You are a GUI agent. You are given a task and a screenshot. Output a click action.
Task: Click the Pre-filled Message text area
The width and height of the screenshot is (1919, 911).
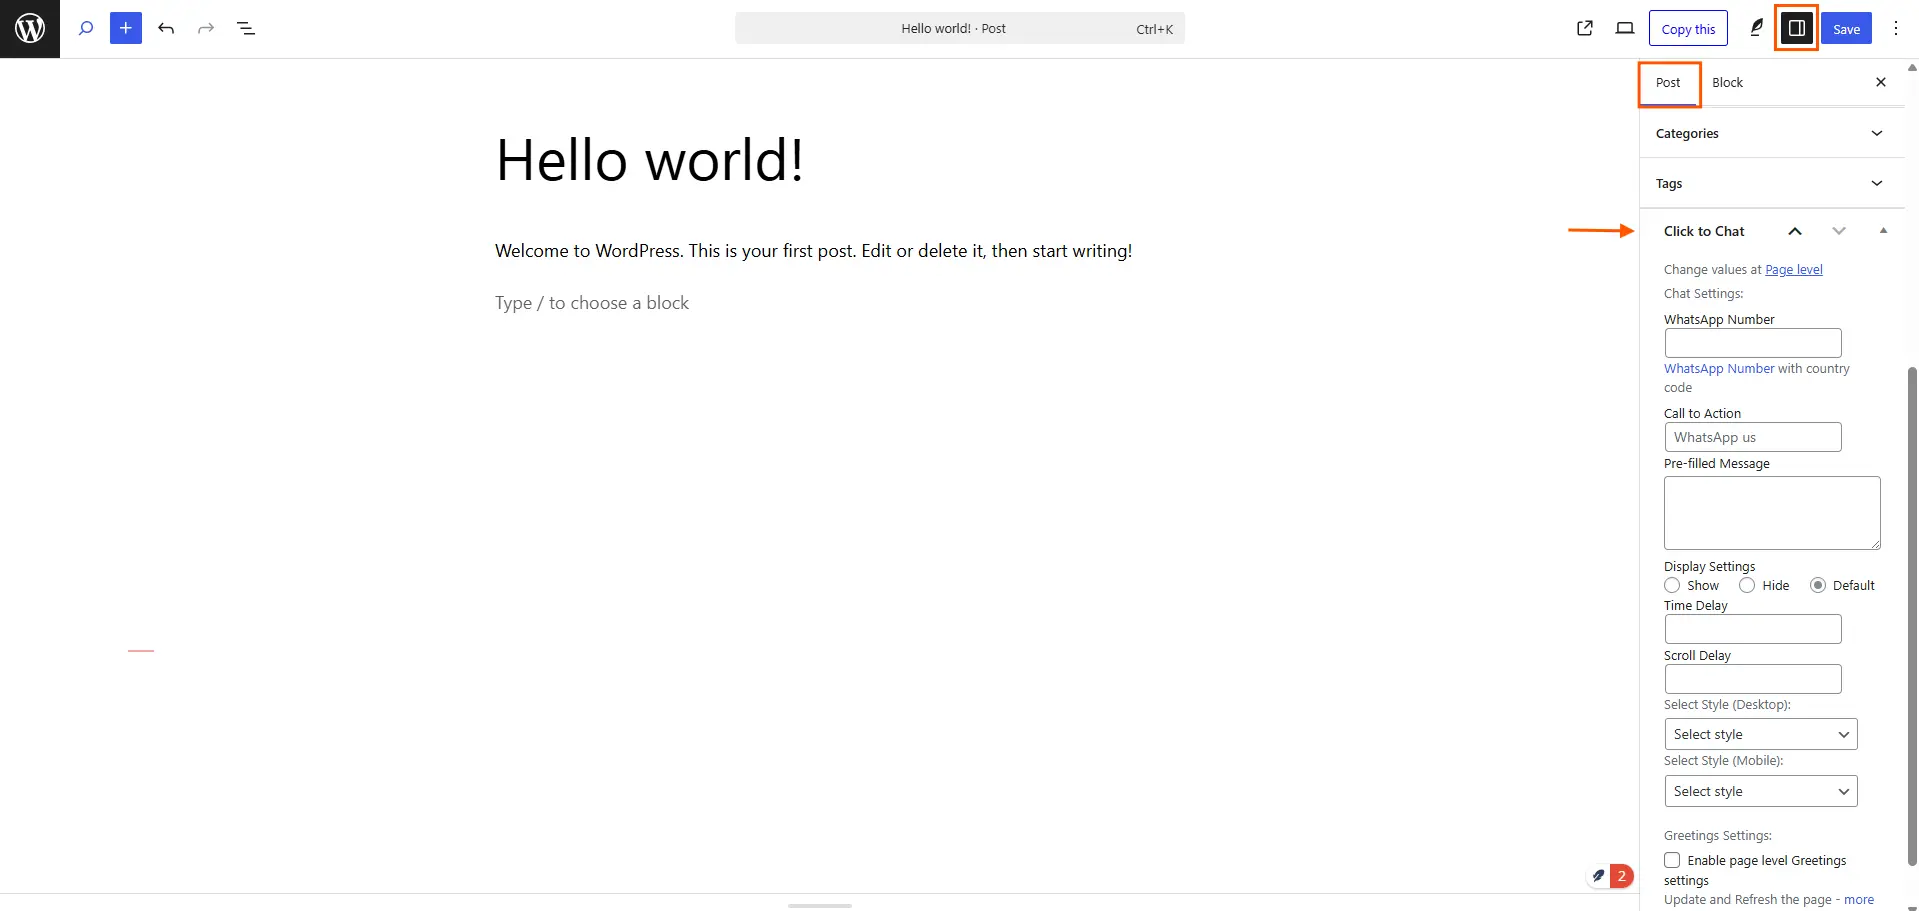click(x=1771, y=513)
